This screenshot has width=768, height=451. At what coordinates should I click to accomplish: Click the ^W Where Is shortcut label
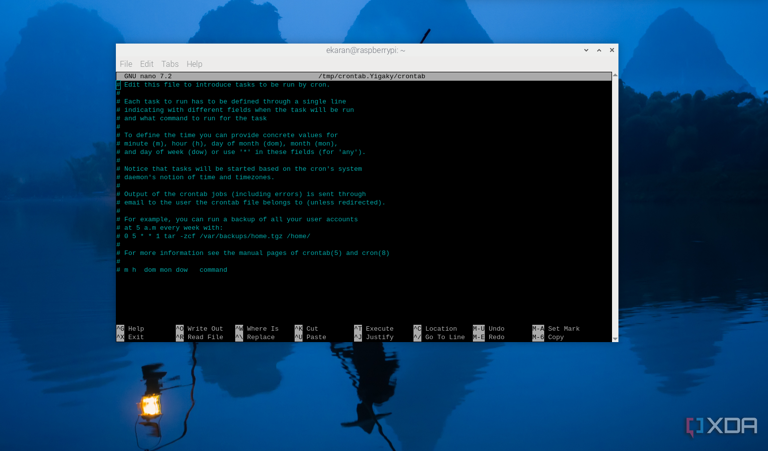click(257, 329)
